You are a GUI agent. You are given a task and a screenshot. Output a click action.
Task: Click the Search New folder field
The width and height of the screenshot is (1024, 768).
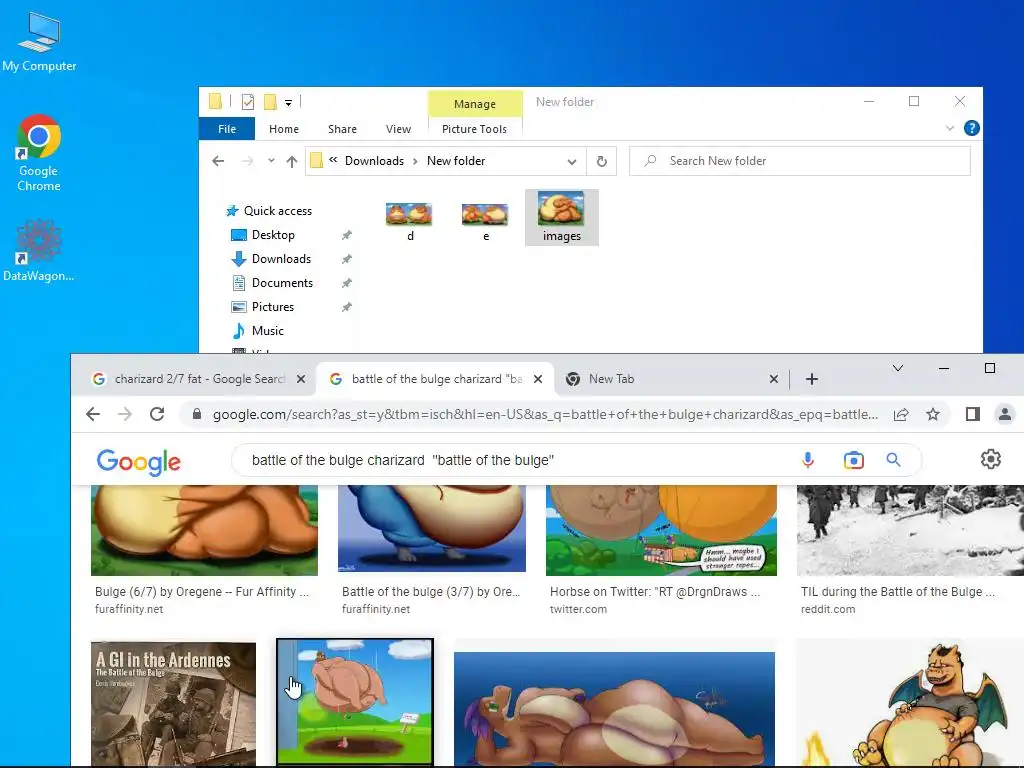click(x=799, y=161)
